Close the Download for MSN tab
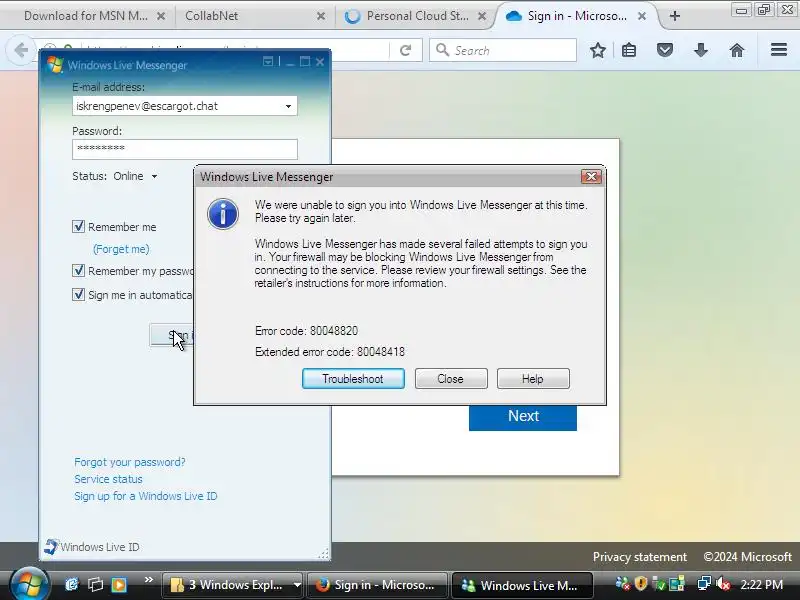 [x=161, y=16]
